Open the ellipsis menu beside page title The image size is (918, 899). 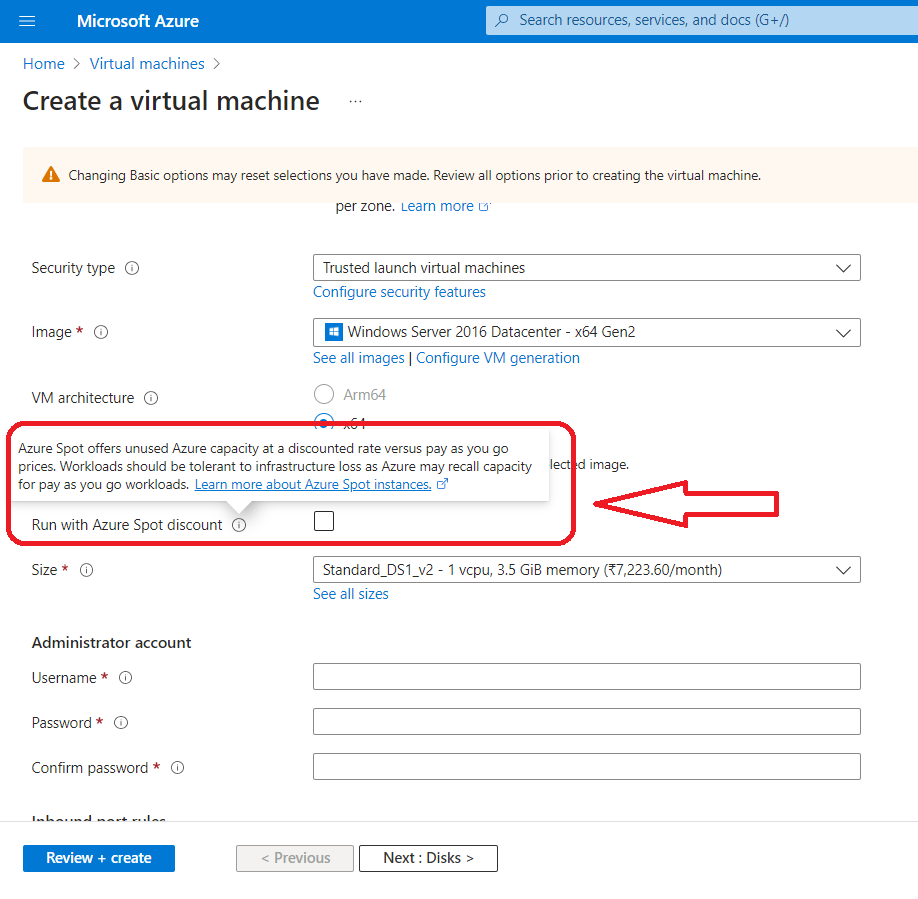click(355, 102)
